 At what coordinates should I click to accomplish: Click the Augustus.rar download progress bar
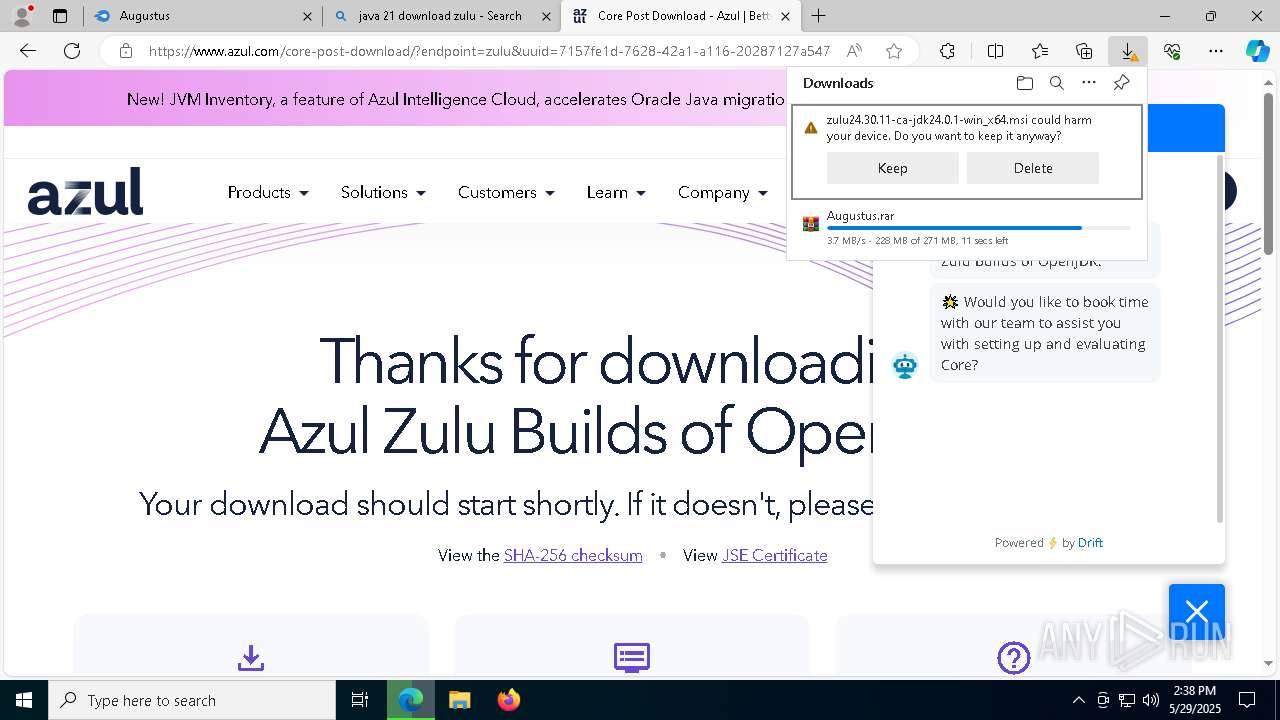978,228
